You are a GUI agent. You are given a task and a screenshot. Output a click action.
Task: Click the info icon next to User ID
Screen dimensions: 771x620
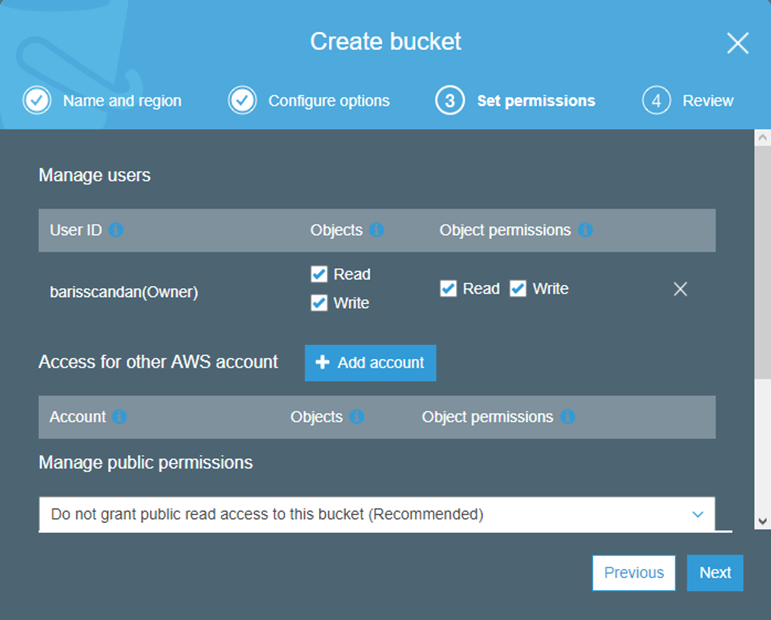[x=116, y=230]
